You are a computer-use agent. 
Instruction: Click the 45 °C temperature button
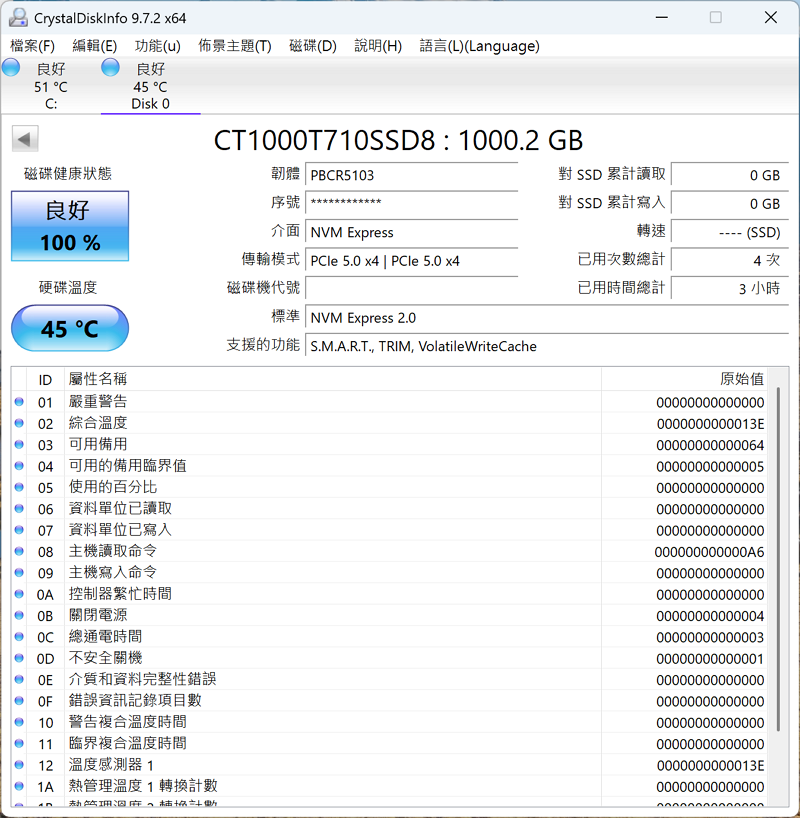[x=70, y=328]
